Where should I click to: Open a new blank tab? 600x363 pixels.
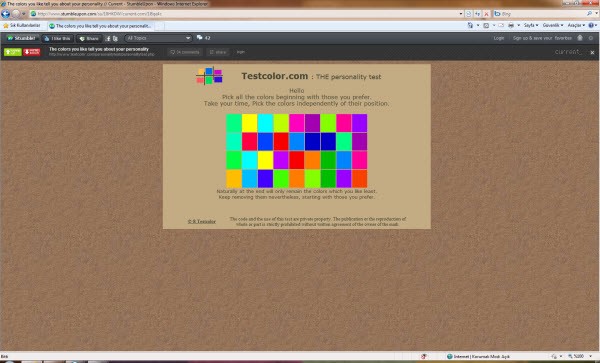[160, 26]
